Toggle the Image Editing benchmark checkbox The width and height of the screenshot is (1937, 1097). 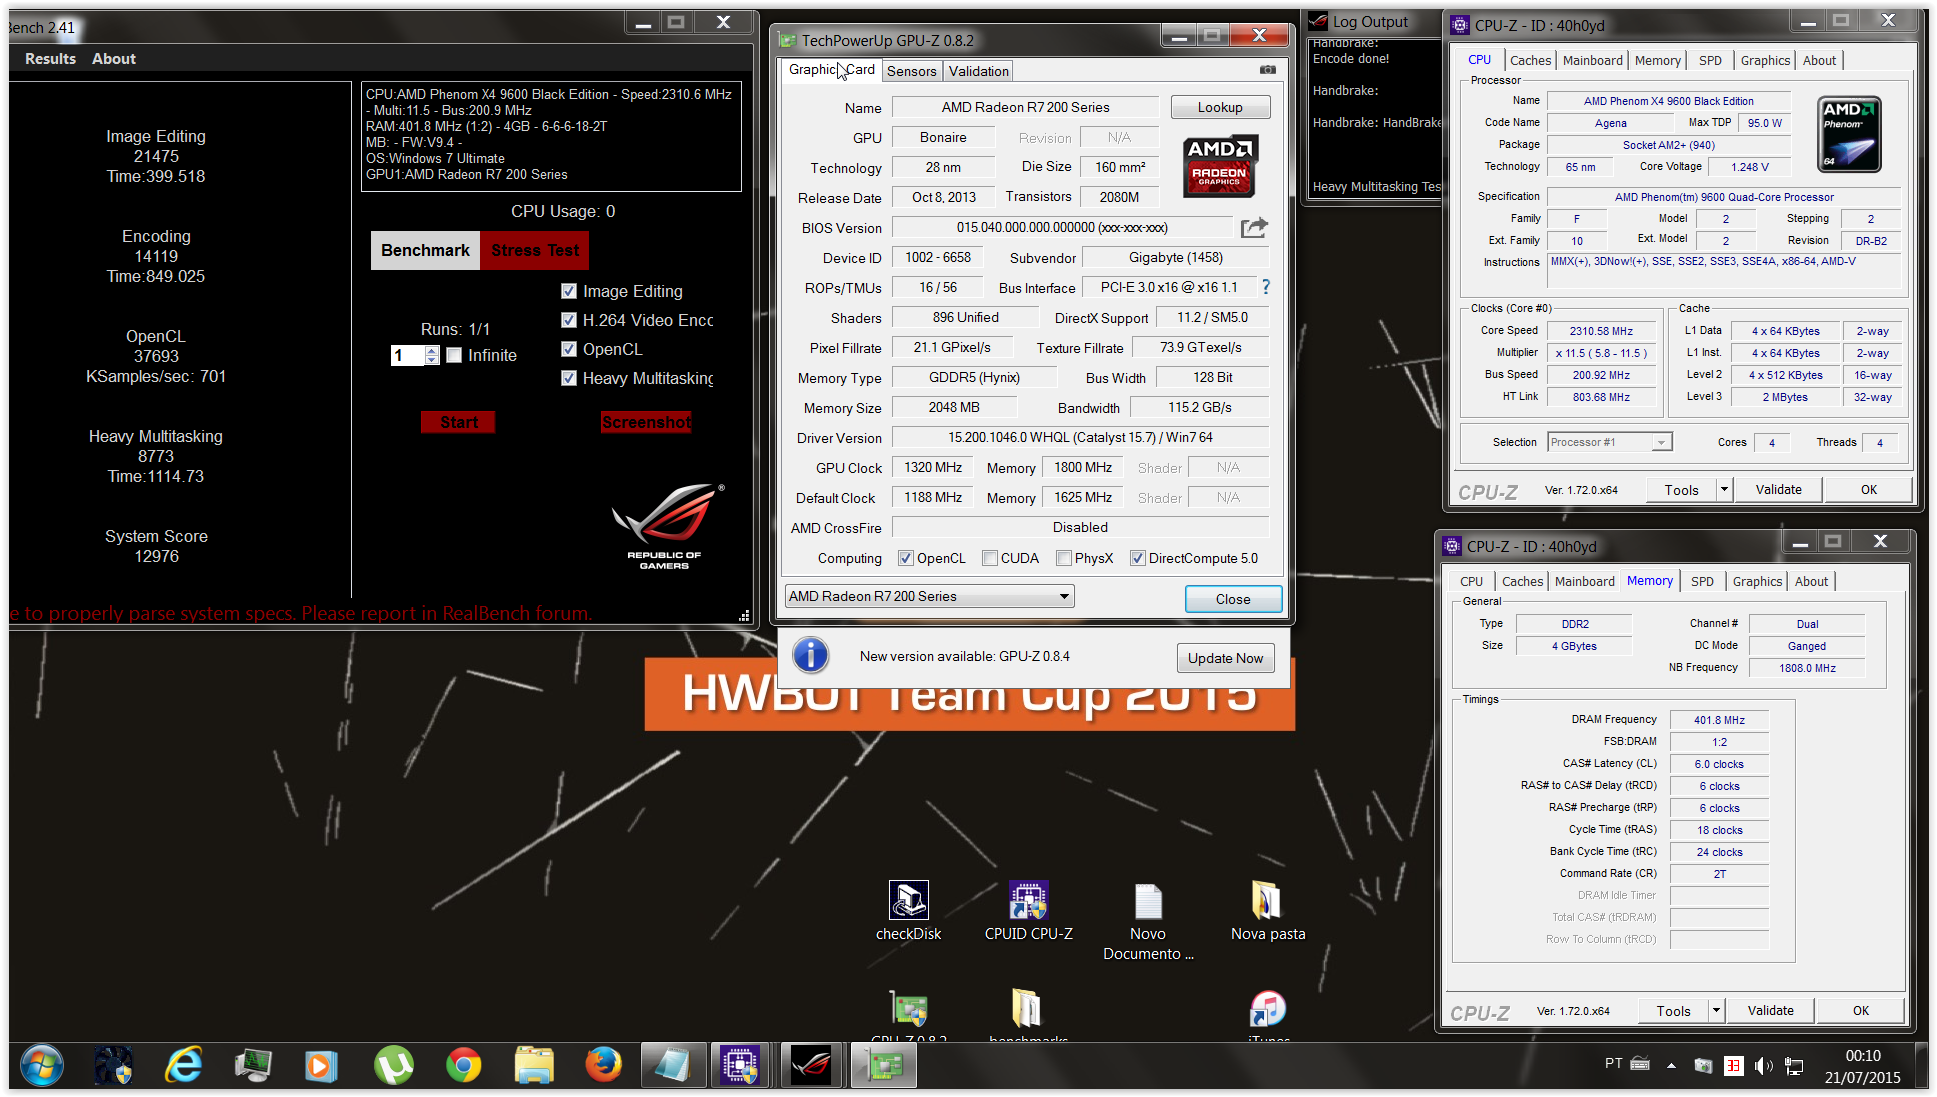[x=569, y=291]
